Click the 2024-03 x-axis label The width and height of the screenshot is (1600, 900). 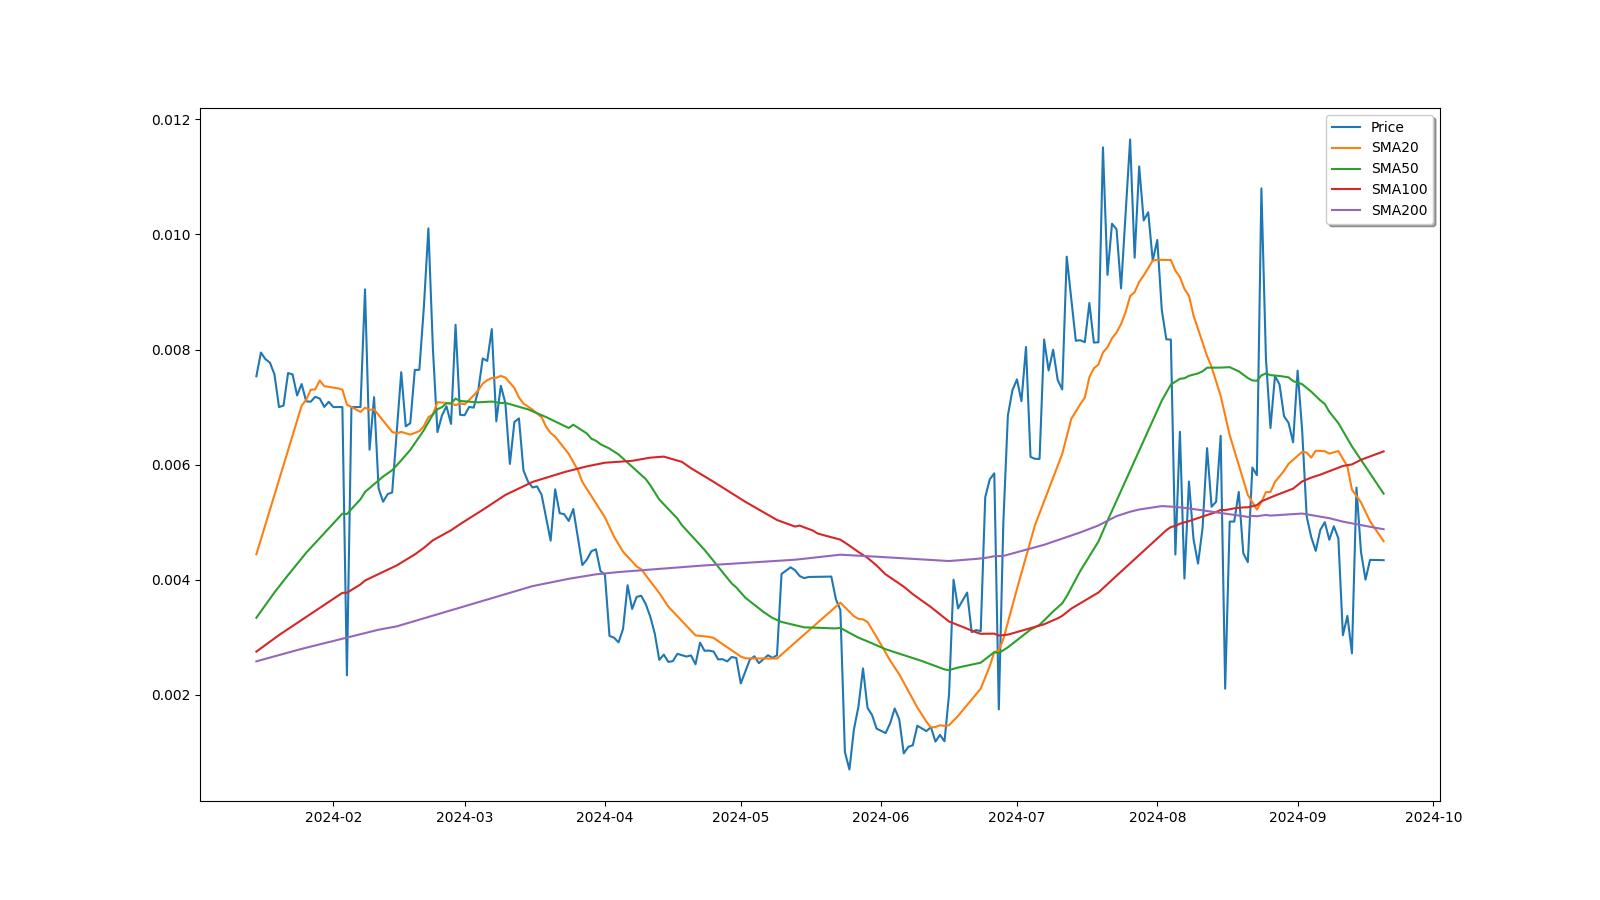tap(465, 817)
